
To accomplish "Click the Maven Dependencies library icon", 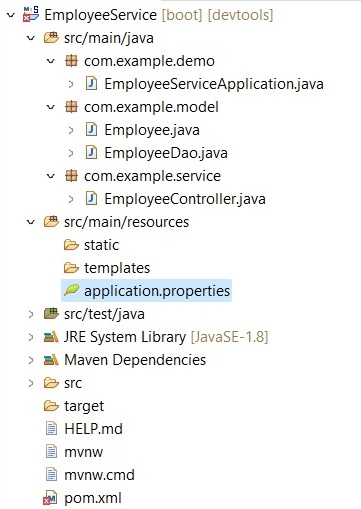I will click(x=51, y=360).
